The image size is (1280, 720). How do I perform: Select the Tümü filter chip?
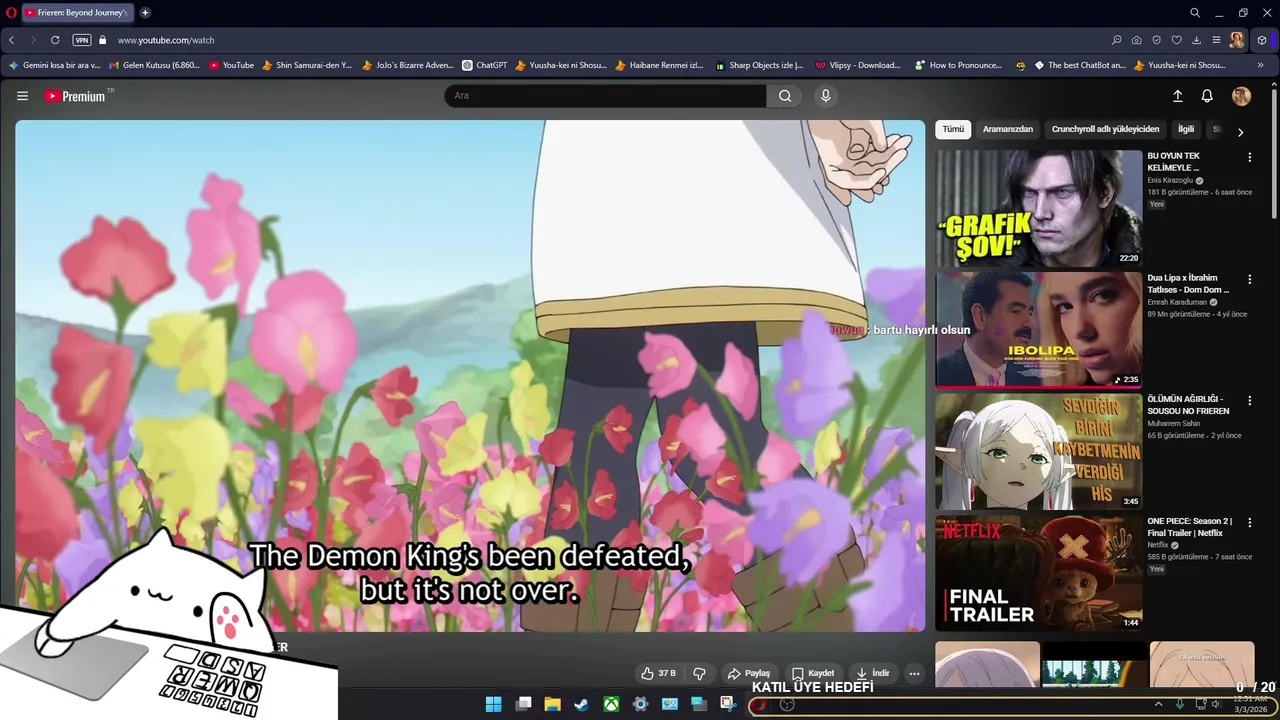point(953,129)
